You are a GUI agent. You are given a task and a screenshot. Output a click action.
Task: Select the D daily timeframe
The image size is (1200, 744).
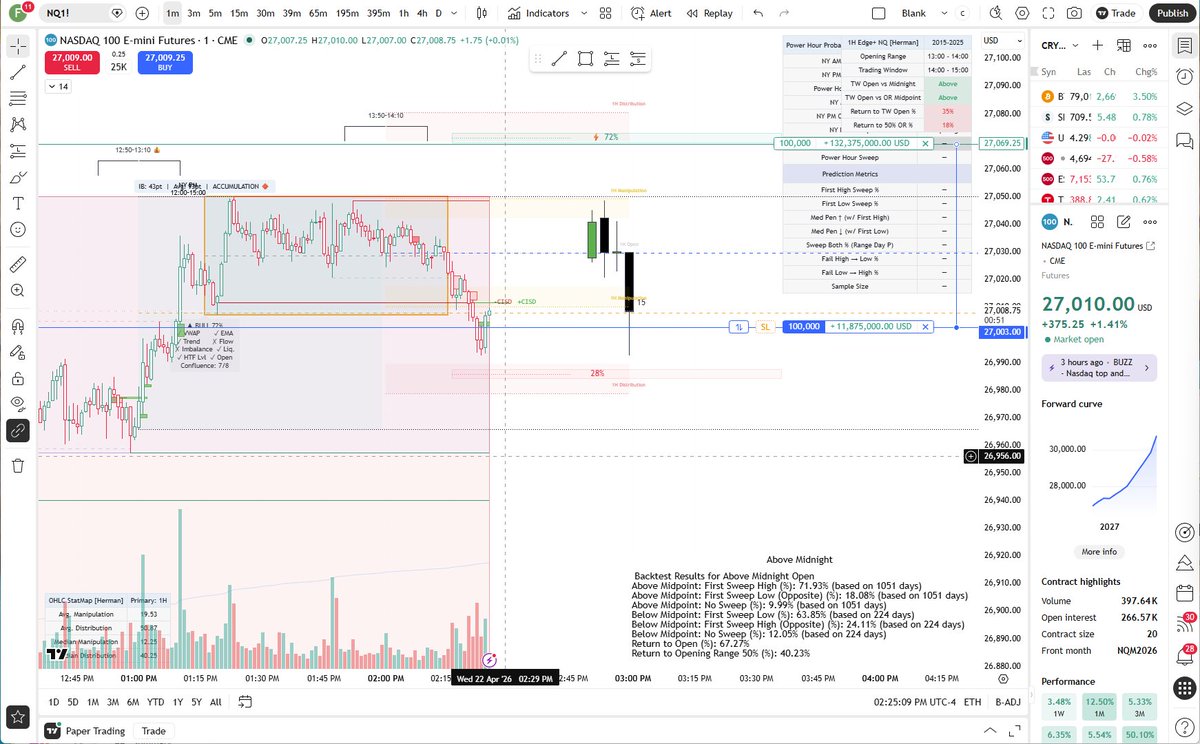tap(438, 13)
